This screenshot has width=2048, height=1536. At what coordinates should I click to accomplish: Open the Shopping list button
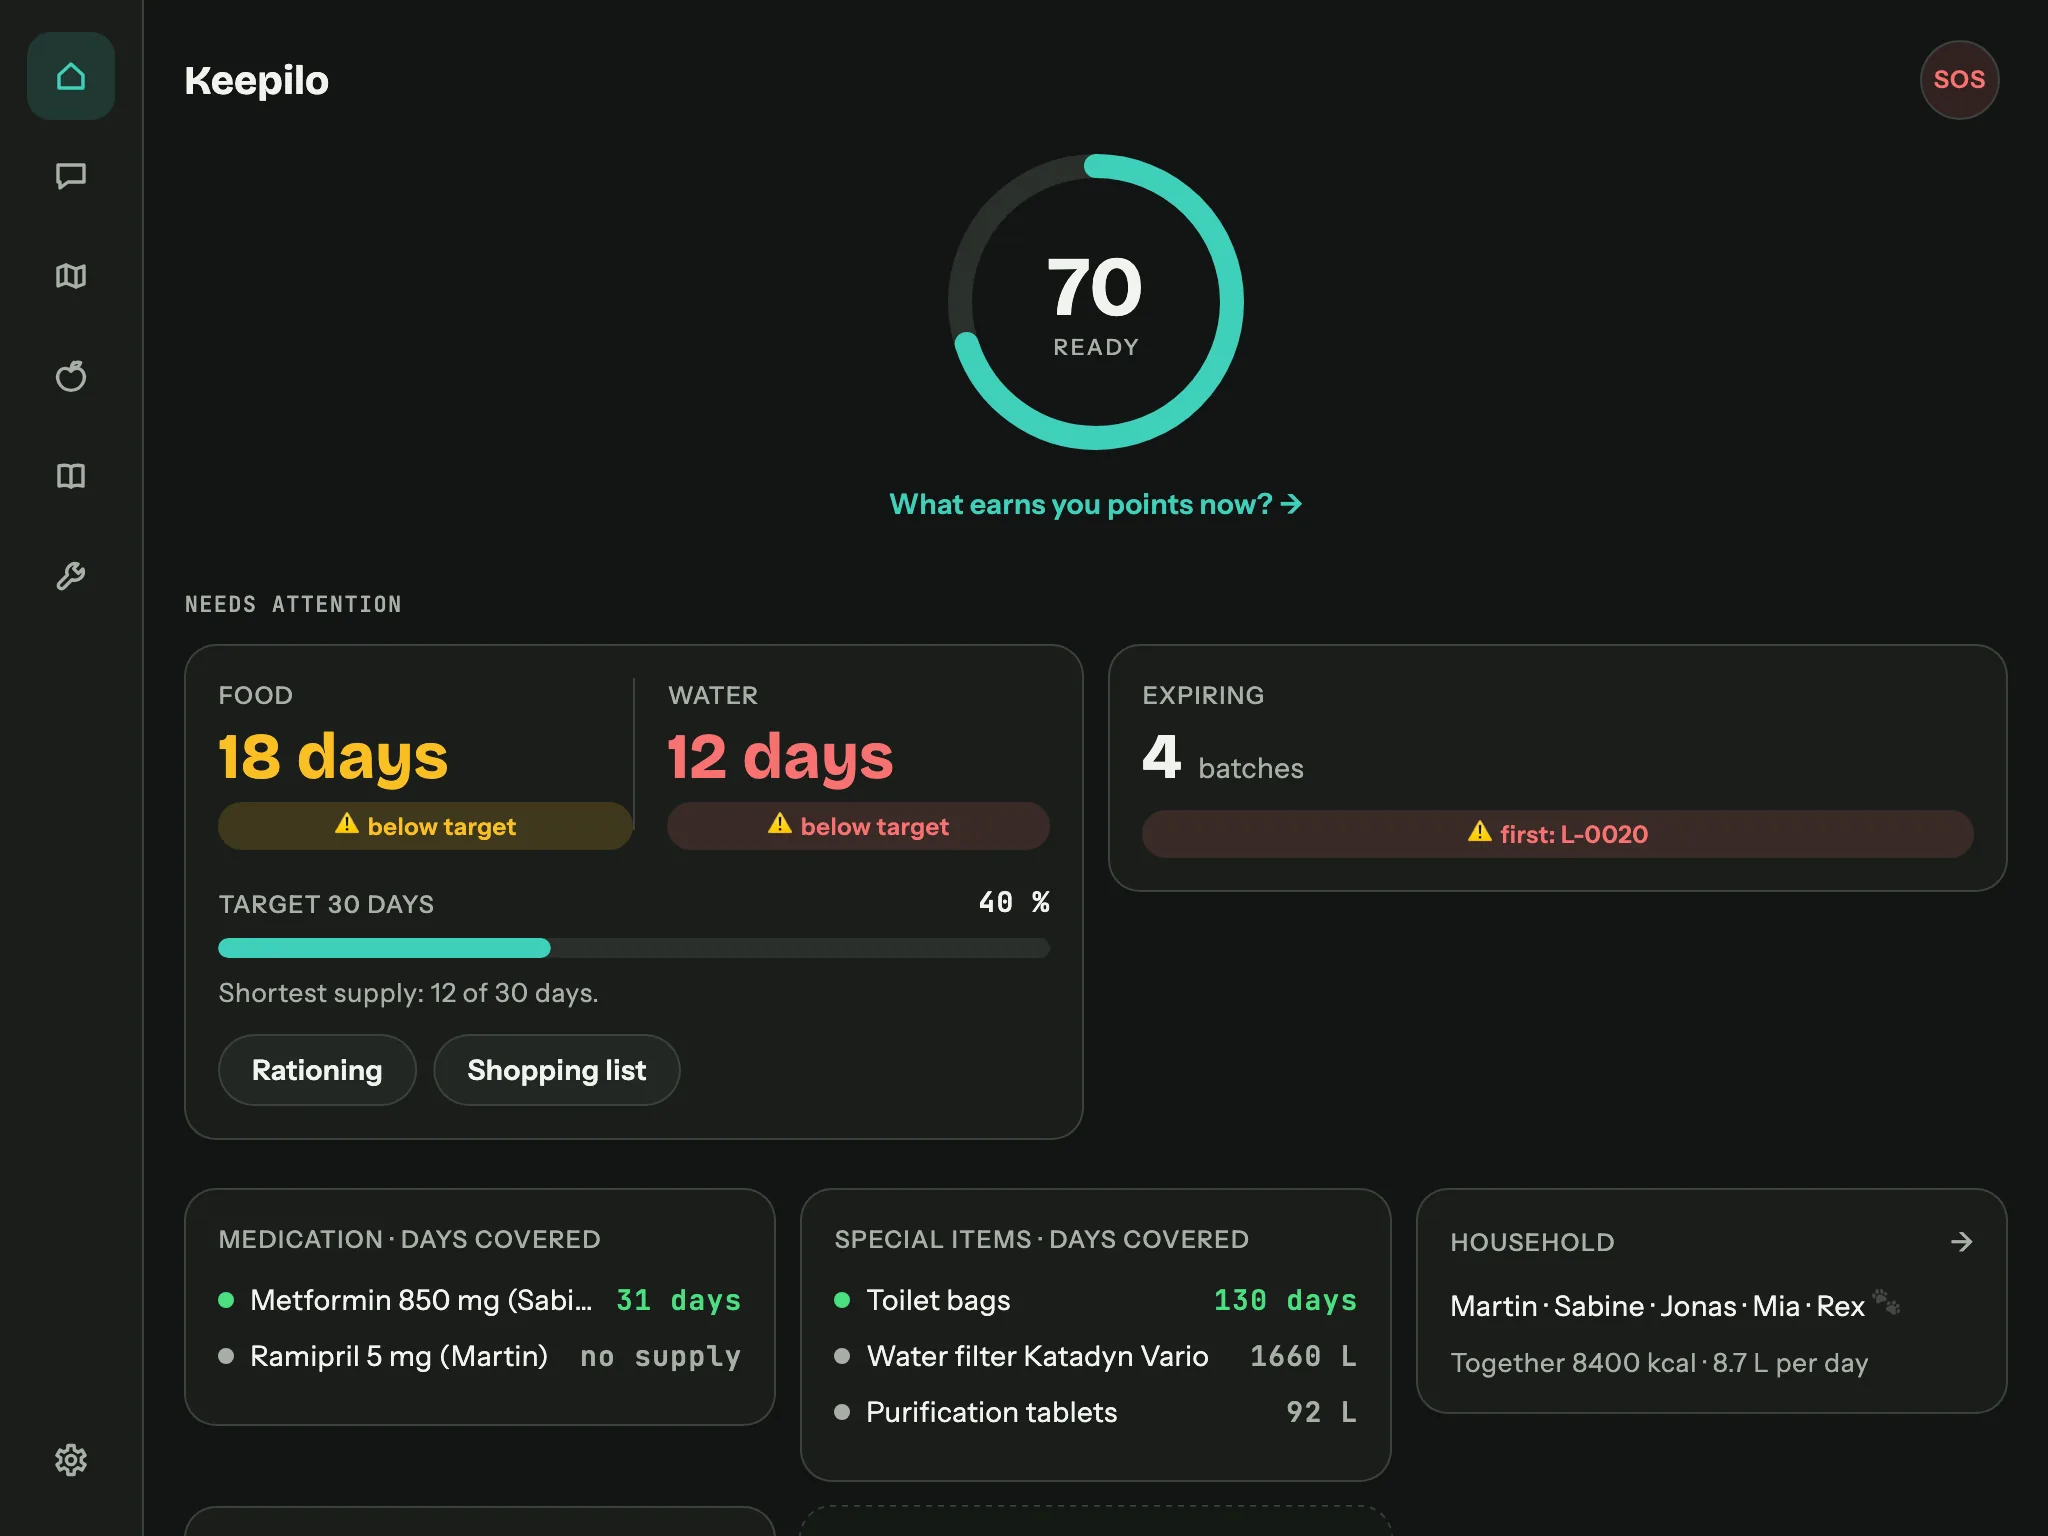pos(557,1070)
